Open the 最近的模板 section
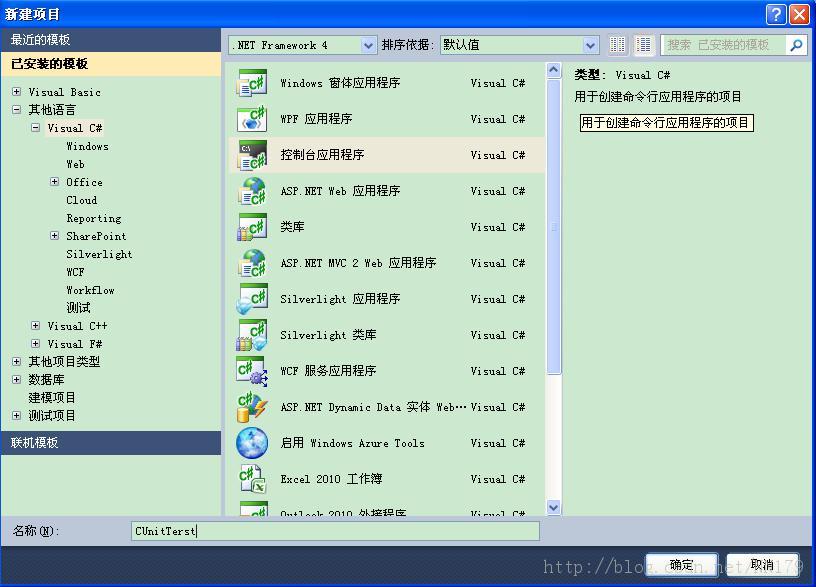 [110, 39]
